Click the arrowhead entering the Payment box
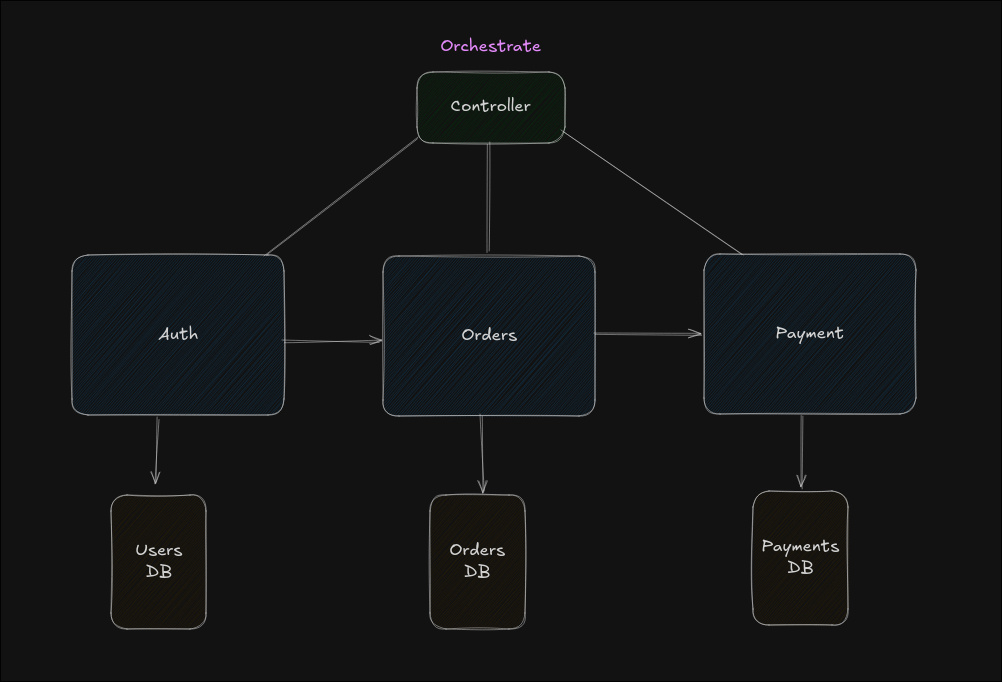 tap(696, 333)
